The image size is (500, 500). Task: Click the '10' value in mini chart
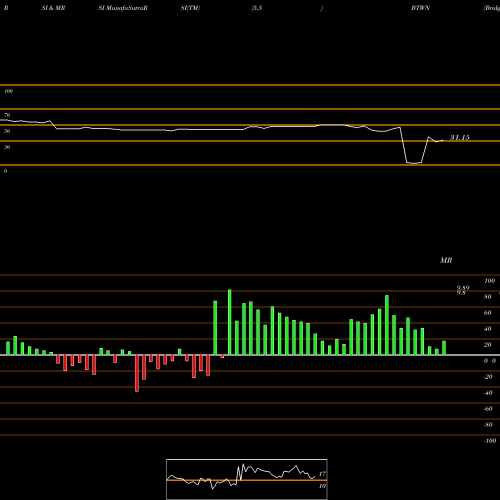point(322,486)
